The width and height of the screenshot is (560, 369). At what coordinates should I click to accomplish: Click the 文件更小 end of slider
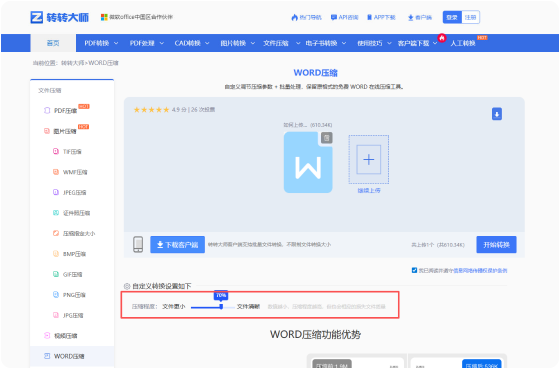[174, 306]
